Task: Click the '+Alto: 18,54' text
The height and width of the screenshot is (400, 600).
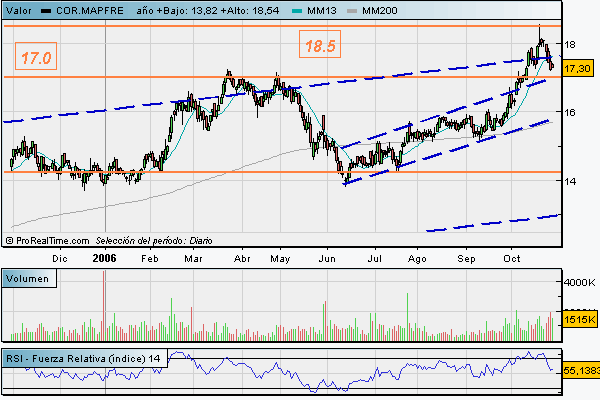Action: point(250,11)
